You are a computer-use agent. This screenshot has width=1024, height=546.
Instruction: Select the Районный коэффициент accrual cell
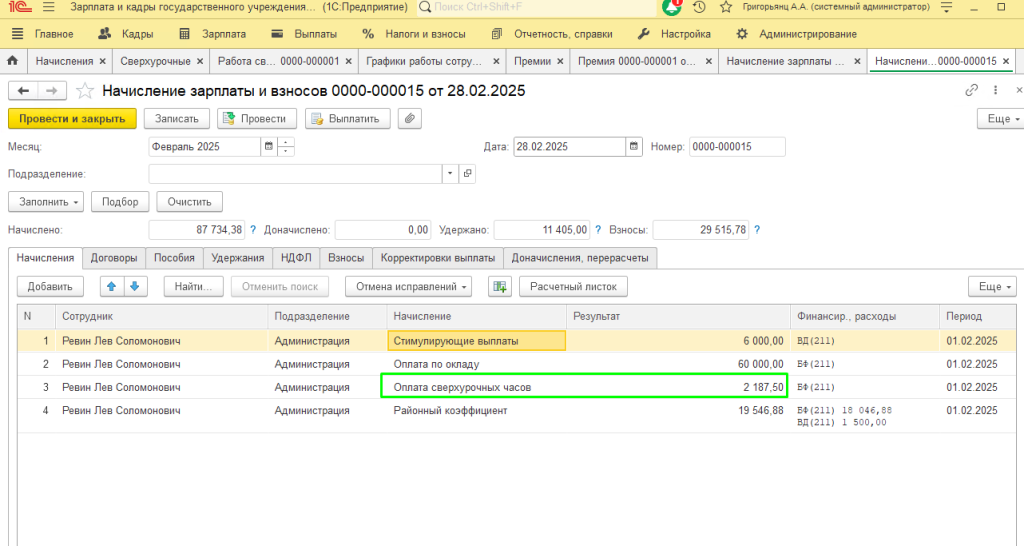click(477, 415)
